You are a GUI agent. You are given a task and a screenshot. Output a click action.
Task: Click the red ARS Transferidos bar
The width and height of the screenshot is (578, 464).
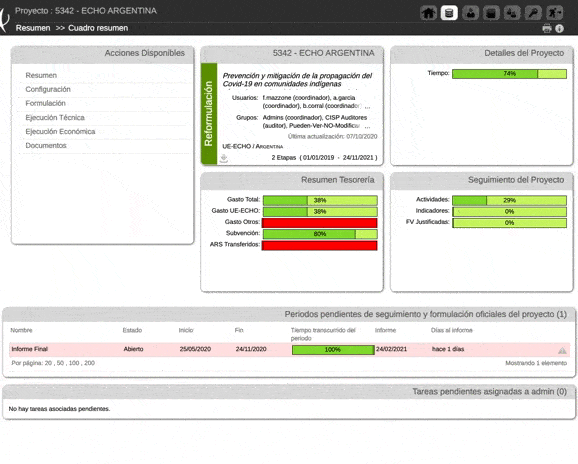pyautogui.click(x=320, y=245)
